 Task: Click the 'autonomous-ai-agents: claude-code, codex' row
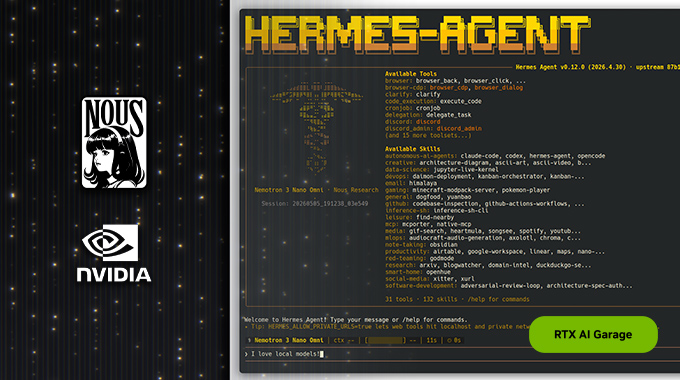[495, 156]
